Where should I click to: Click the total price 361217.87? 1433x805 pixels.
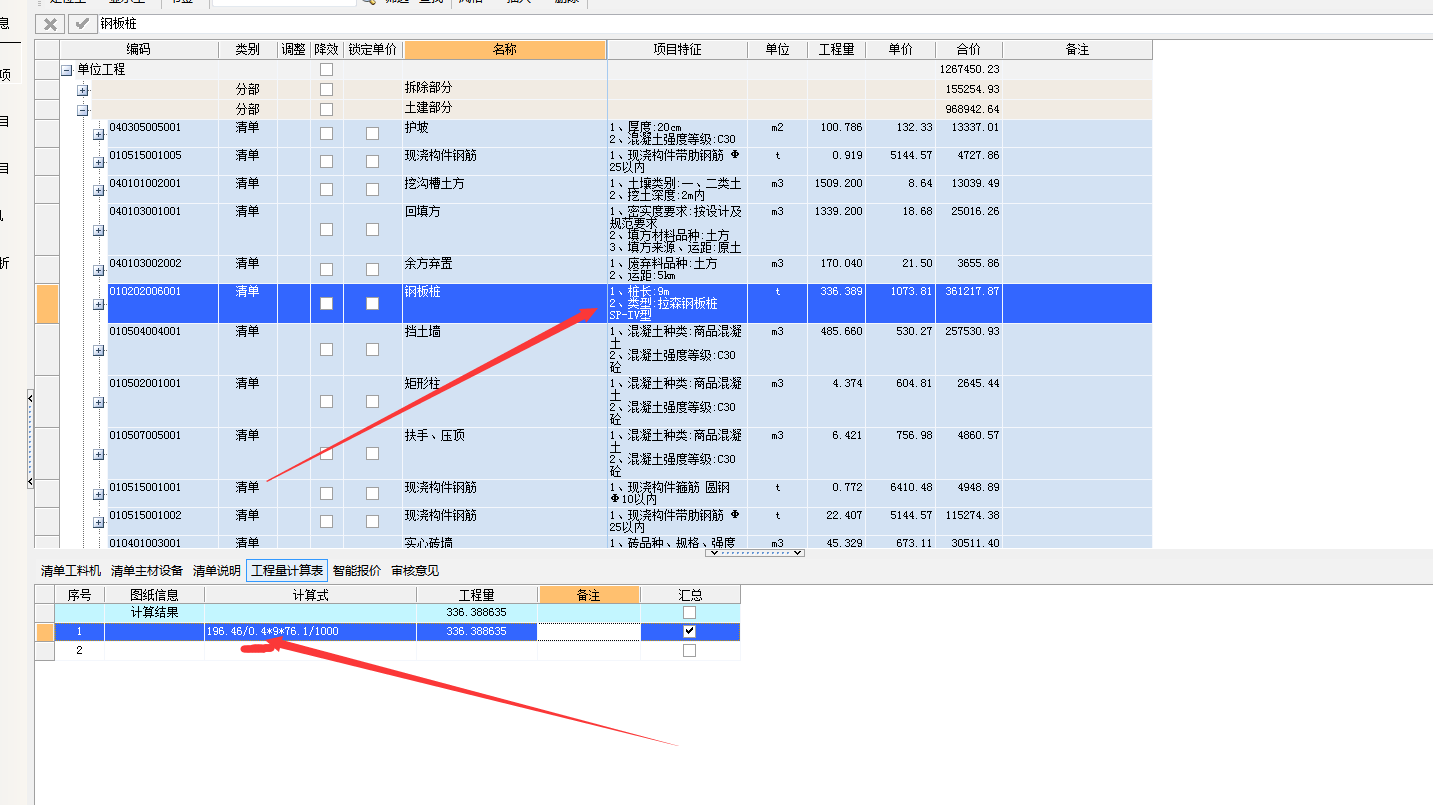coord(973,291)
